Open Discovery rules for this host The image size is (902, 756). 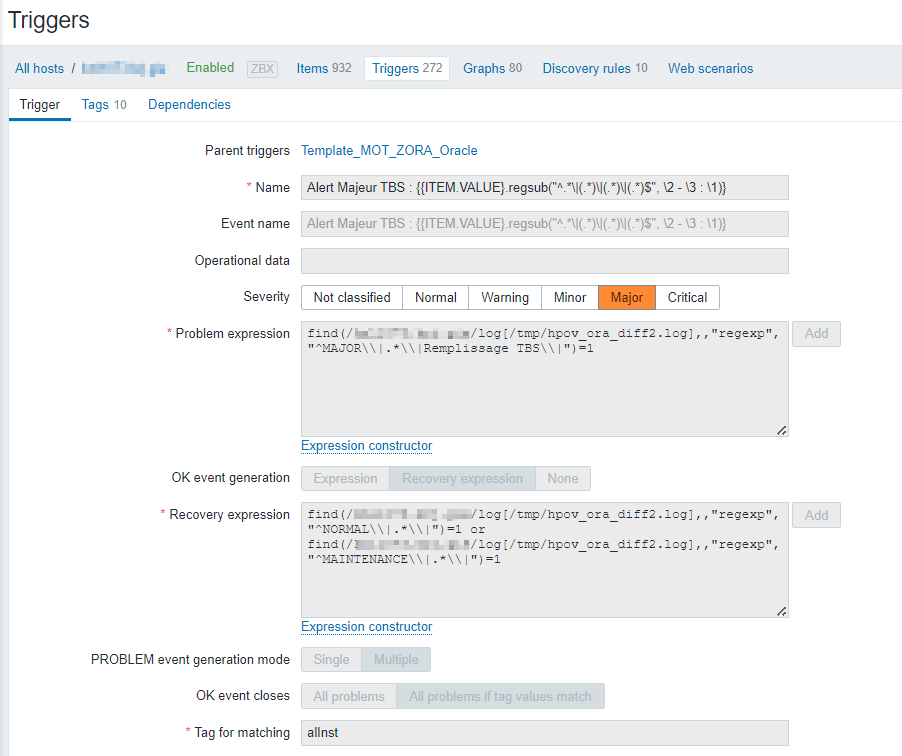[x=595, y=69]
